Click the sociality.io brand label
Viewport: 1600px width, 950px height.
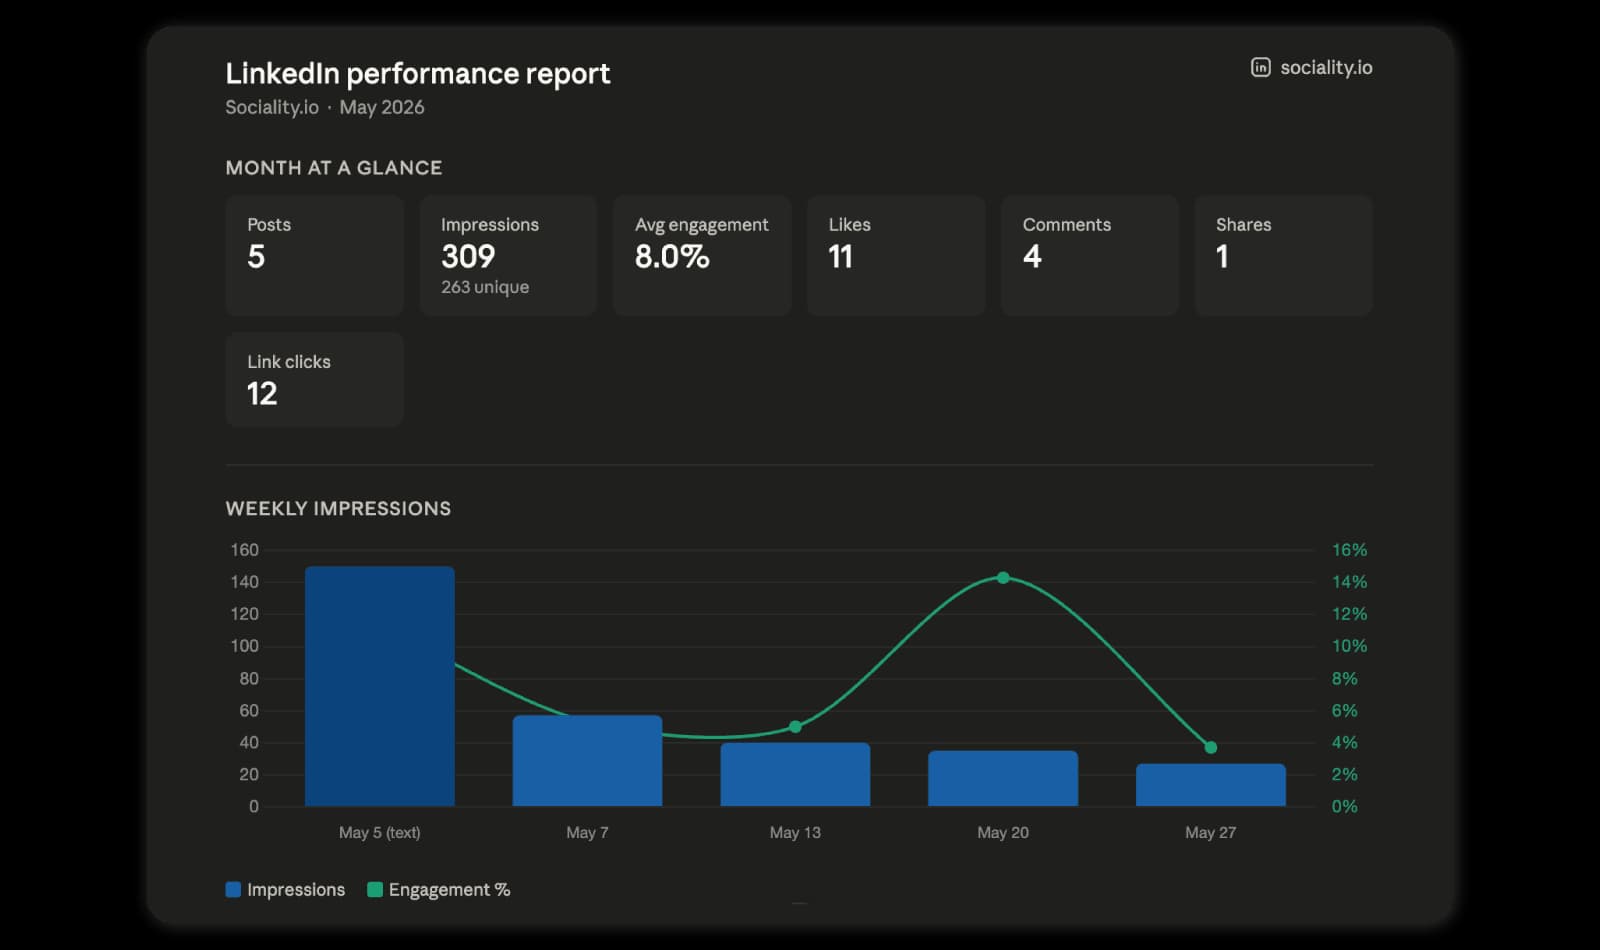pyautogui.click(x=1326, y=67)
